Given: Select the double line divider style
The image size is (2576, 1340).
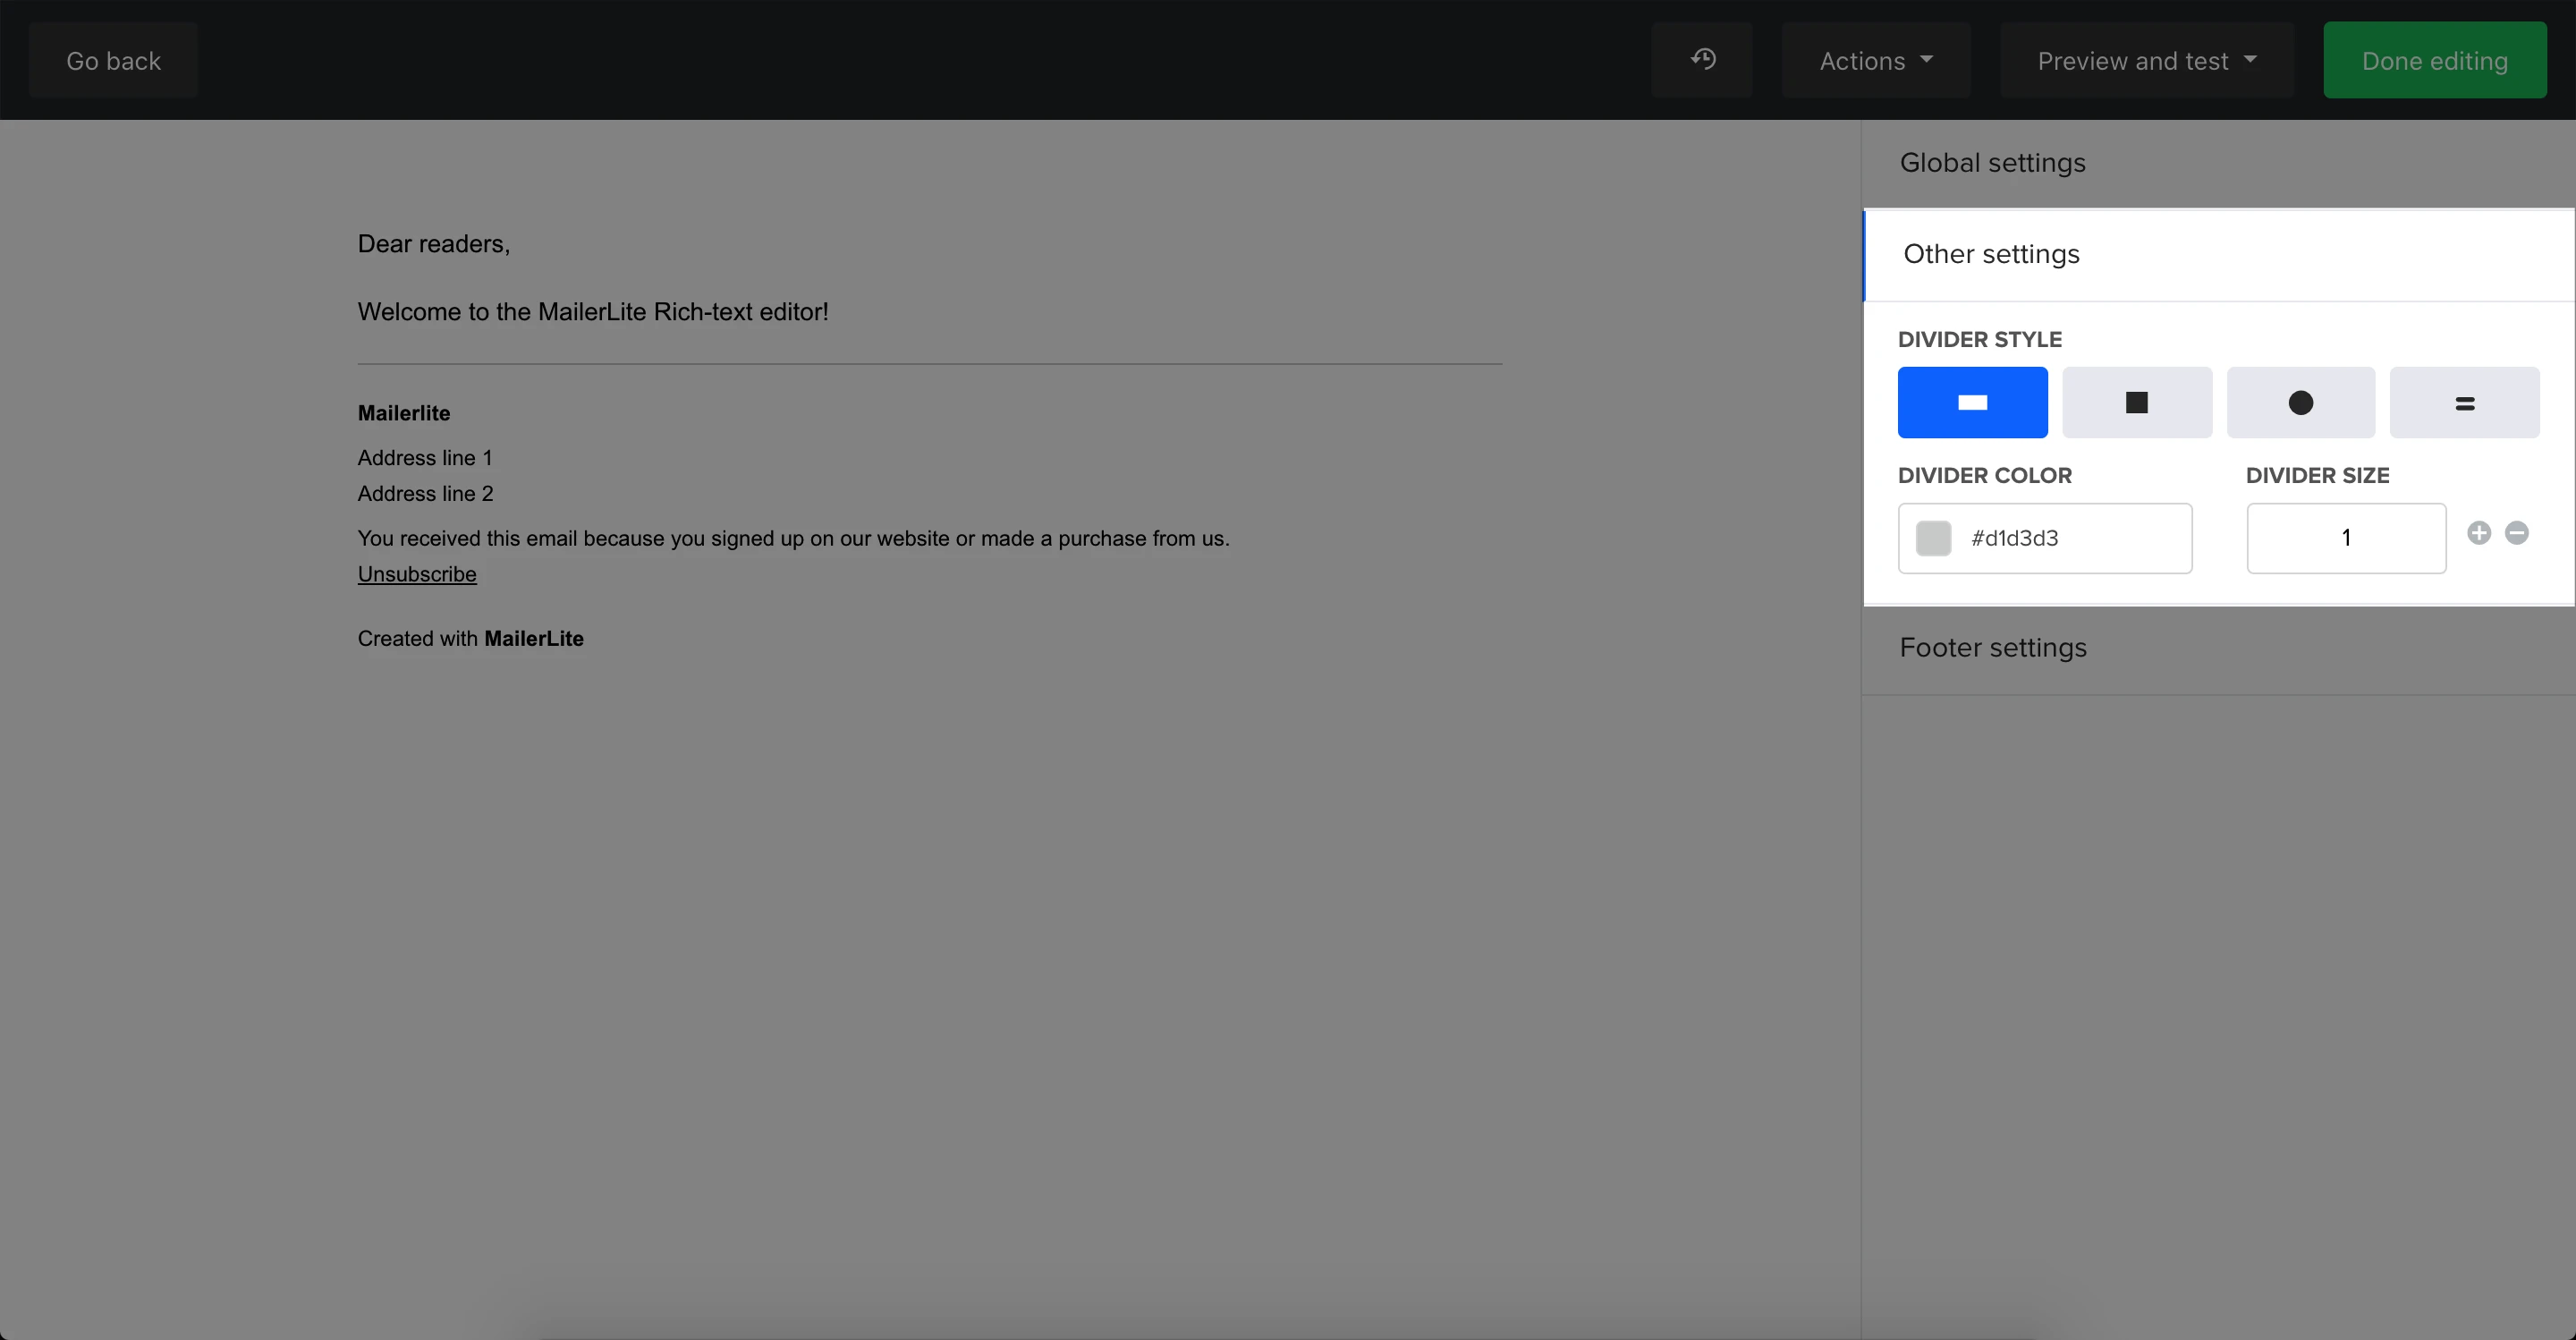Looking at the screenshot, I should click(2464, 402).
